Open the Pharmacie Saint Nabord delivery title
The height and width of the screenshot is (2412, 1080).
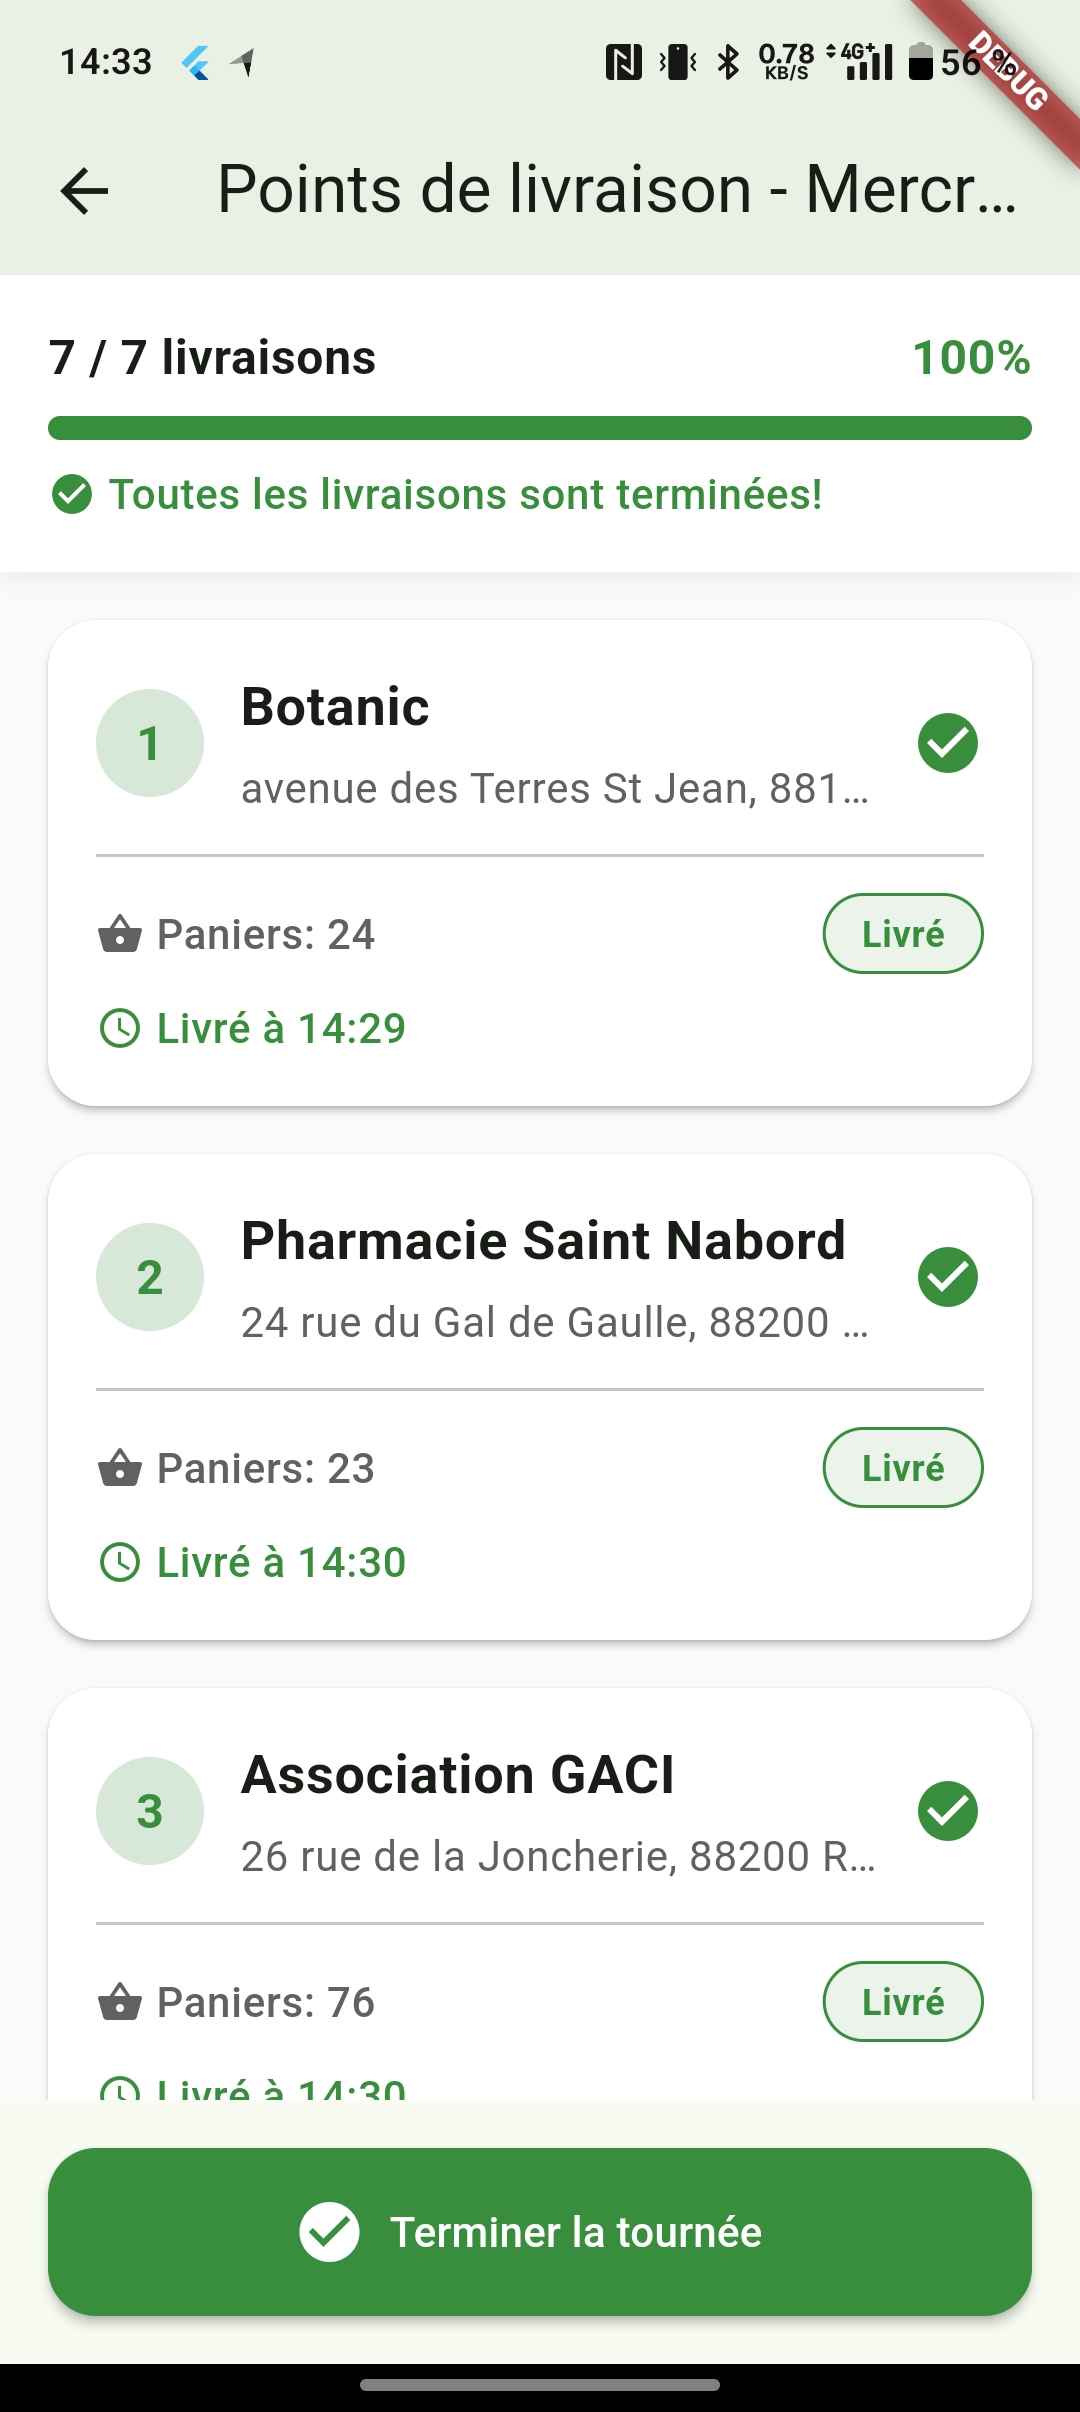tap(543, 1241)
